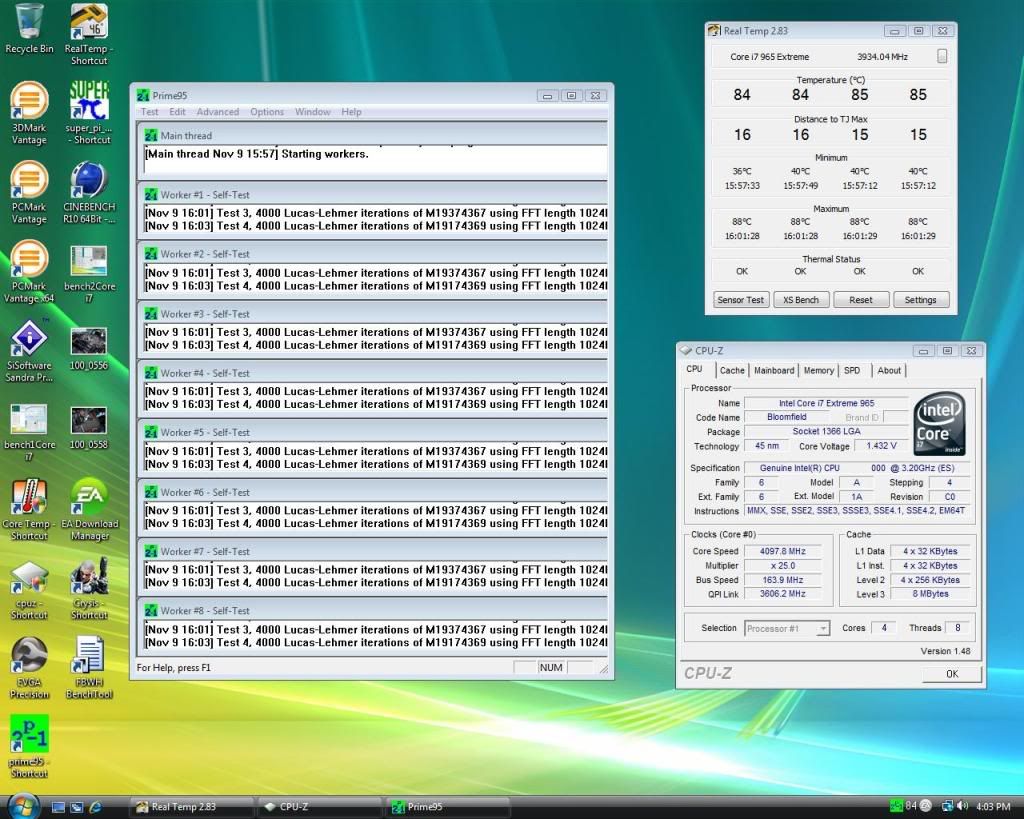Click the Worker #4 - Self-Test title bar
Screen dimensions: 1024x819
click(374, 373)
